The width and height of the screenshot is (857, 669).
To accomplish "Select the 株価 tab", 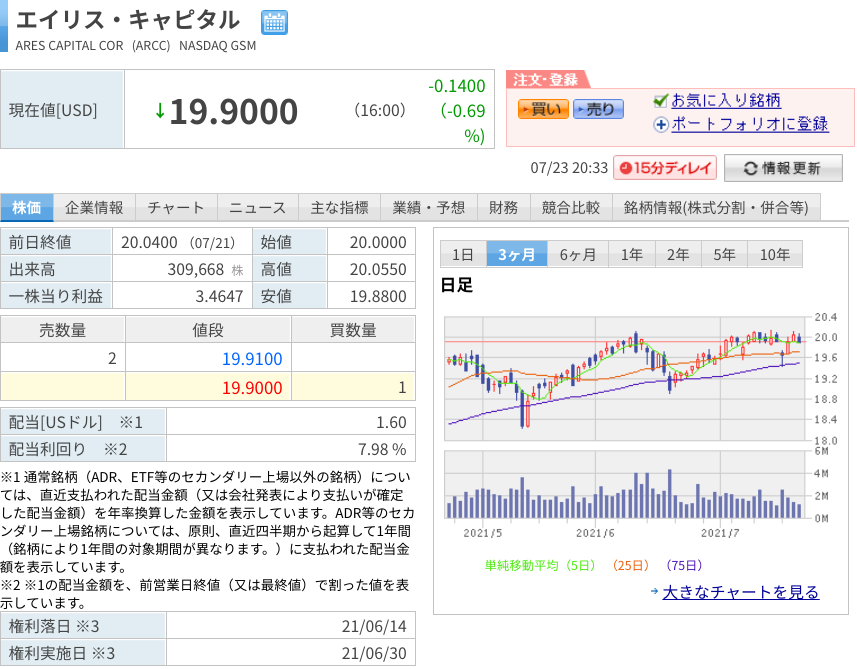I will point(27,208).
